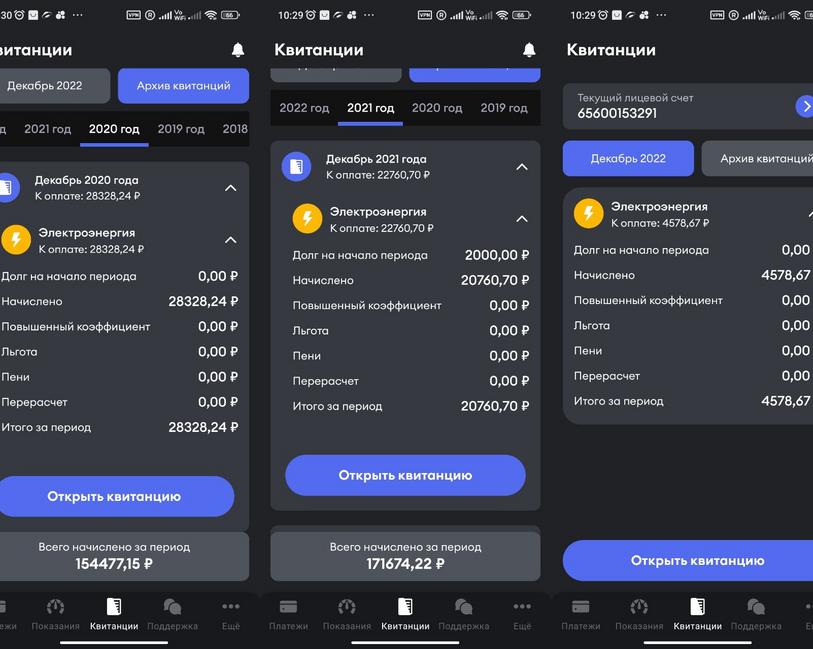Collapse the Декабрь 2021 года receipt section
This screenshot has width=813, height=649.
[521, 167]
